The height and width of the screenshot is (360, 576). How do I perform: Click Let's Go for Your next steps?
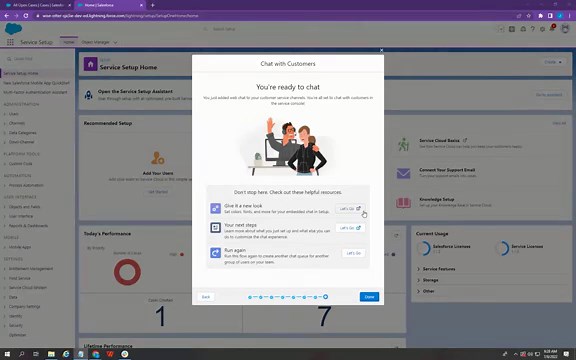(x=350, y=228)
